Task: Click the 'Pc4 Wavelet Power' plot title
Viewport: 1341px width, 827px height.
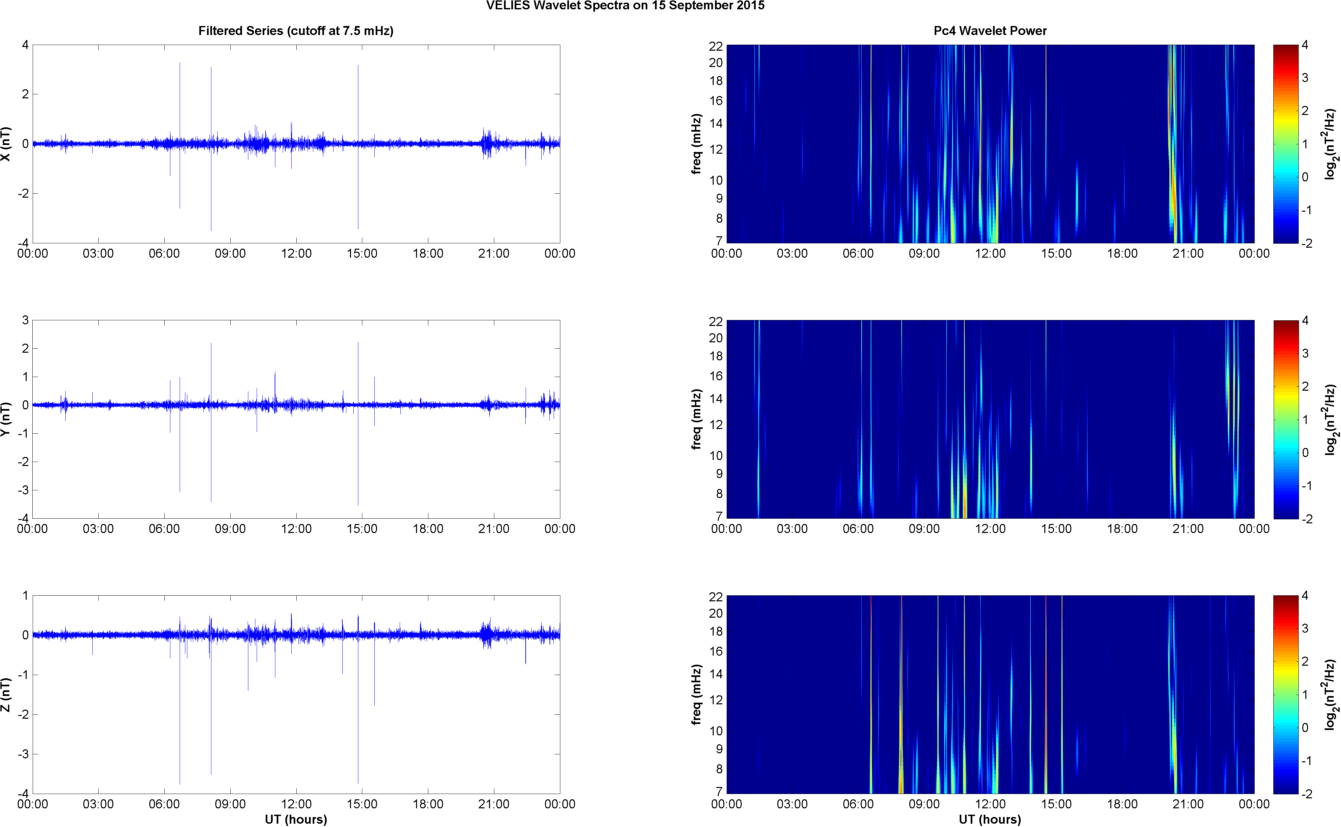Action: pyautogui.click(x=989, y=31)
